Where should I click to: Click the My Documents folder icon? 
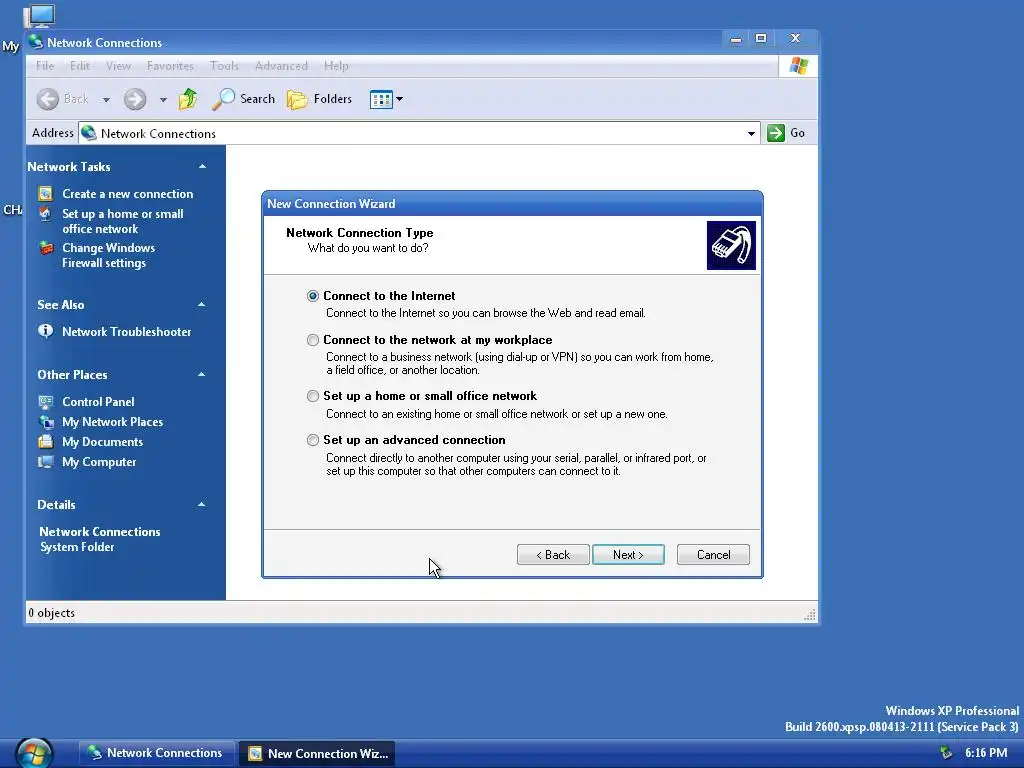[x=46, y=441]
